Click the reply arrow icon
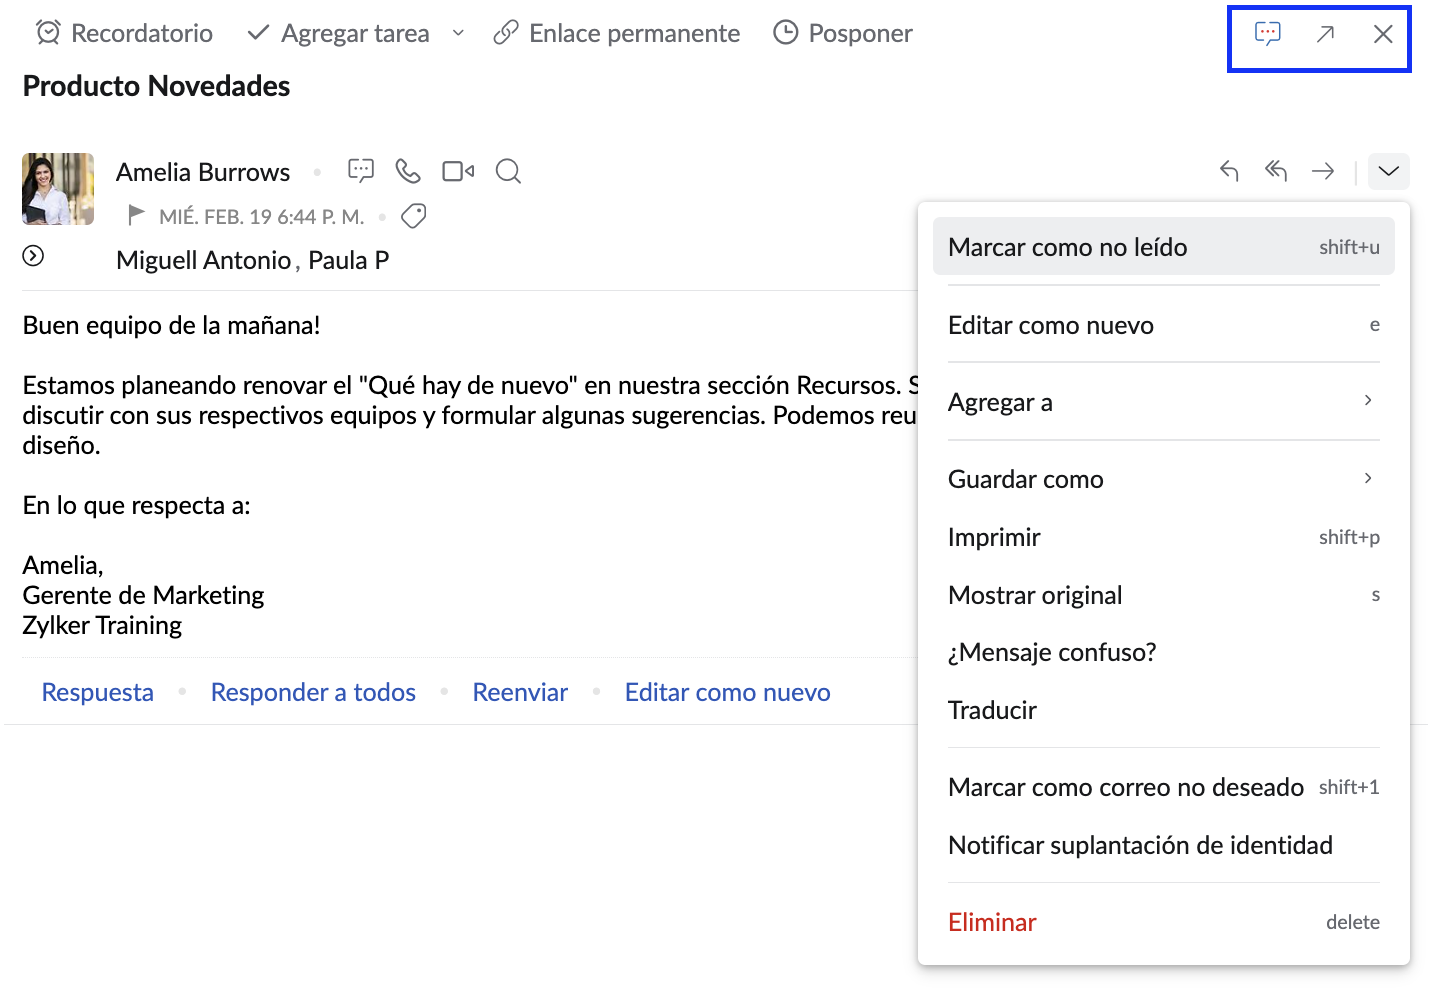The height and width of the screenshot is (1002, 1436). tap(1229, 171)
